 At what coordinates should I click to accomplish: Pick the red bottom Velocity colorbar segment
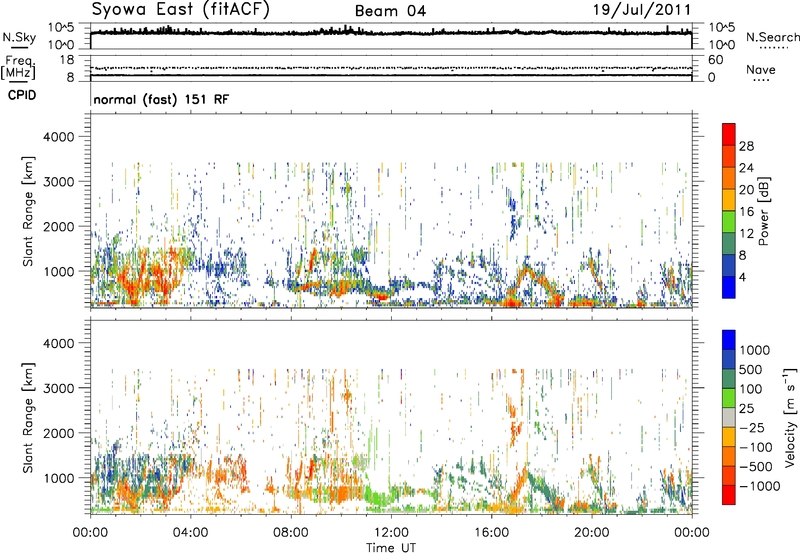tap(729, 495)
